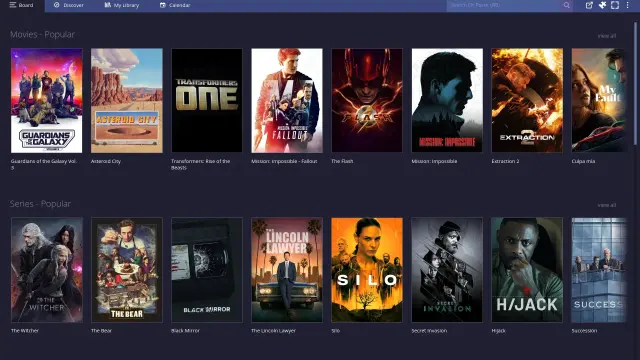Click the search magnifier icon
The height and width of the screenshot is (360, 640).
[x=567, y=5]
